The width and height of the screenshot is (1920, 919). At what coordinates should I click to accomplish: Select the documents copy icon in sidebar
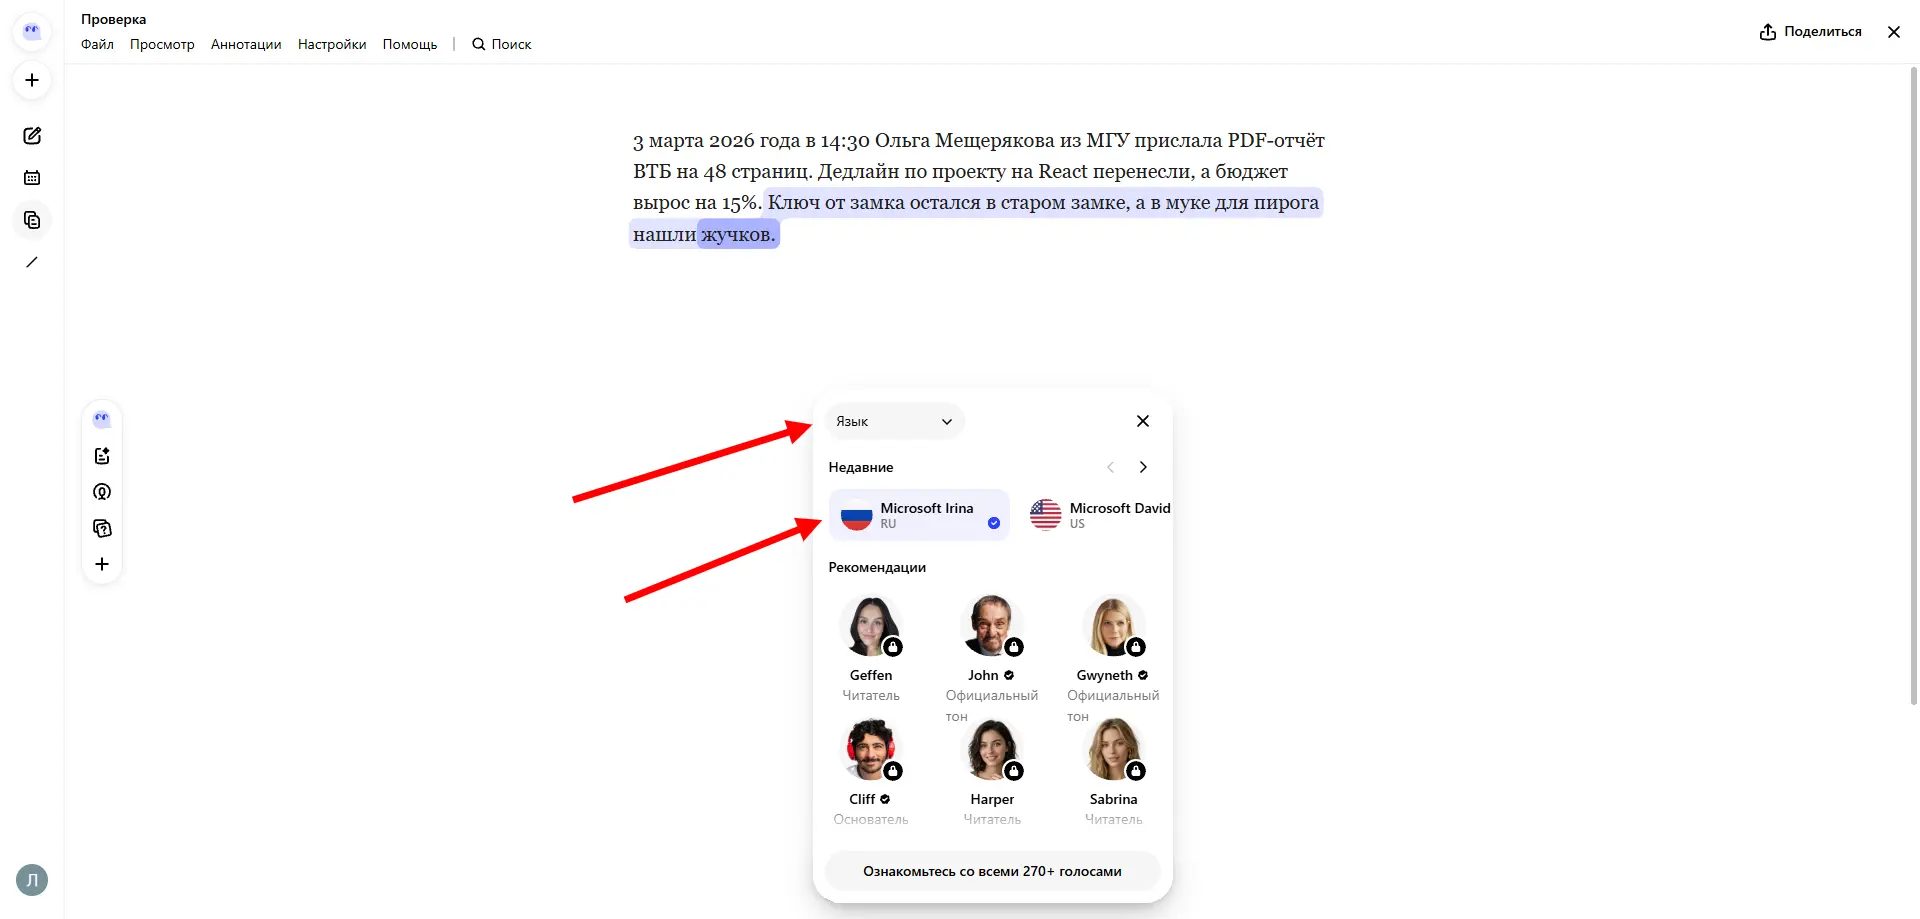[32, 220]
